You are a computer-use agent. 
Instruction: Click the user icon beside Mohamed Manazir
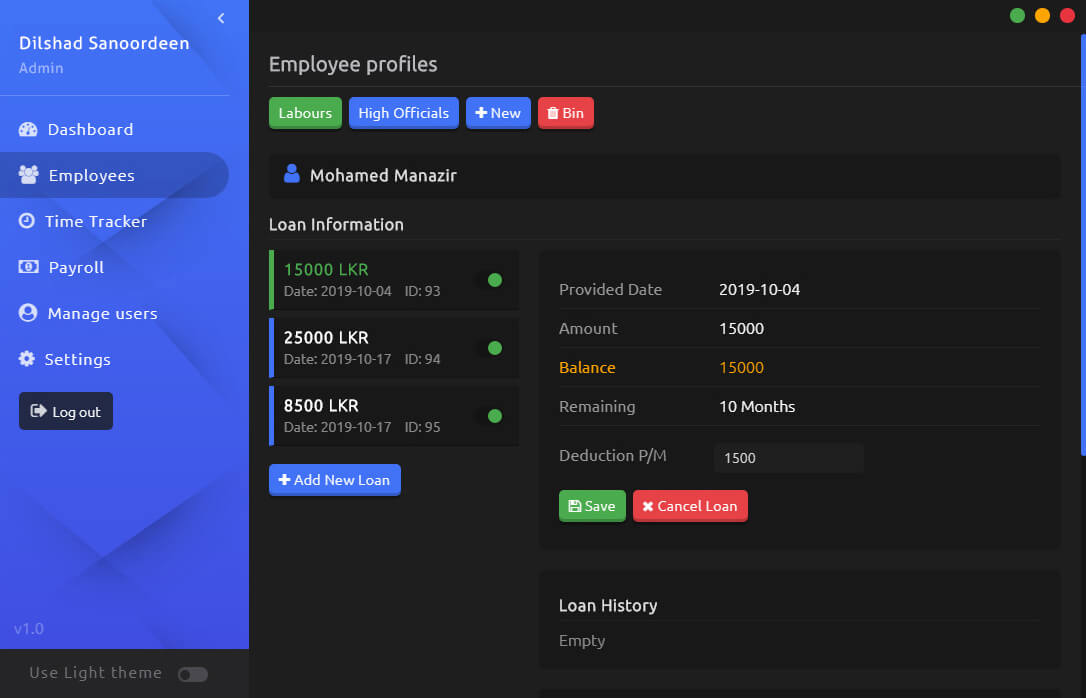[292, 174]
